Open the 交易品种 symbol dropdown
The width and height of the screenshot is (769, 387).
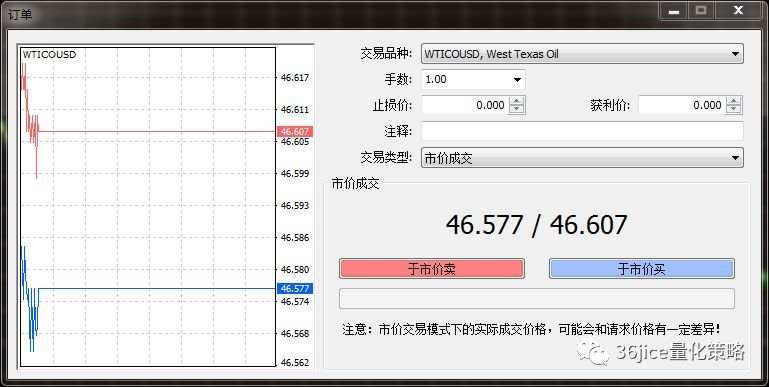pyautogui.click(x=582, y=54)
